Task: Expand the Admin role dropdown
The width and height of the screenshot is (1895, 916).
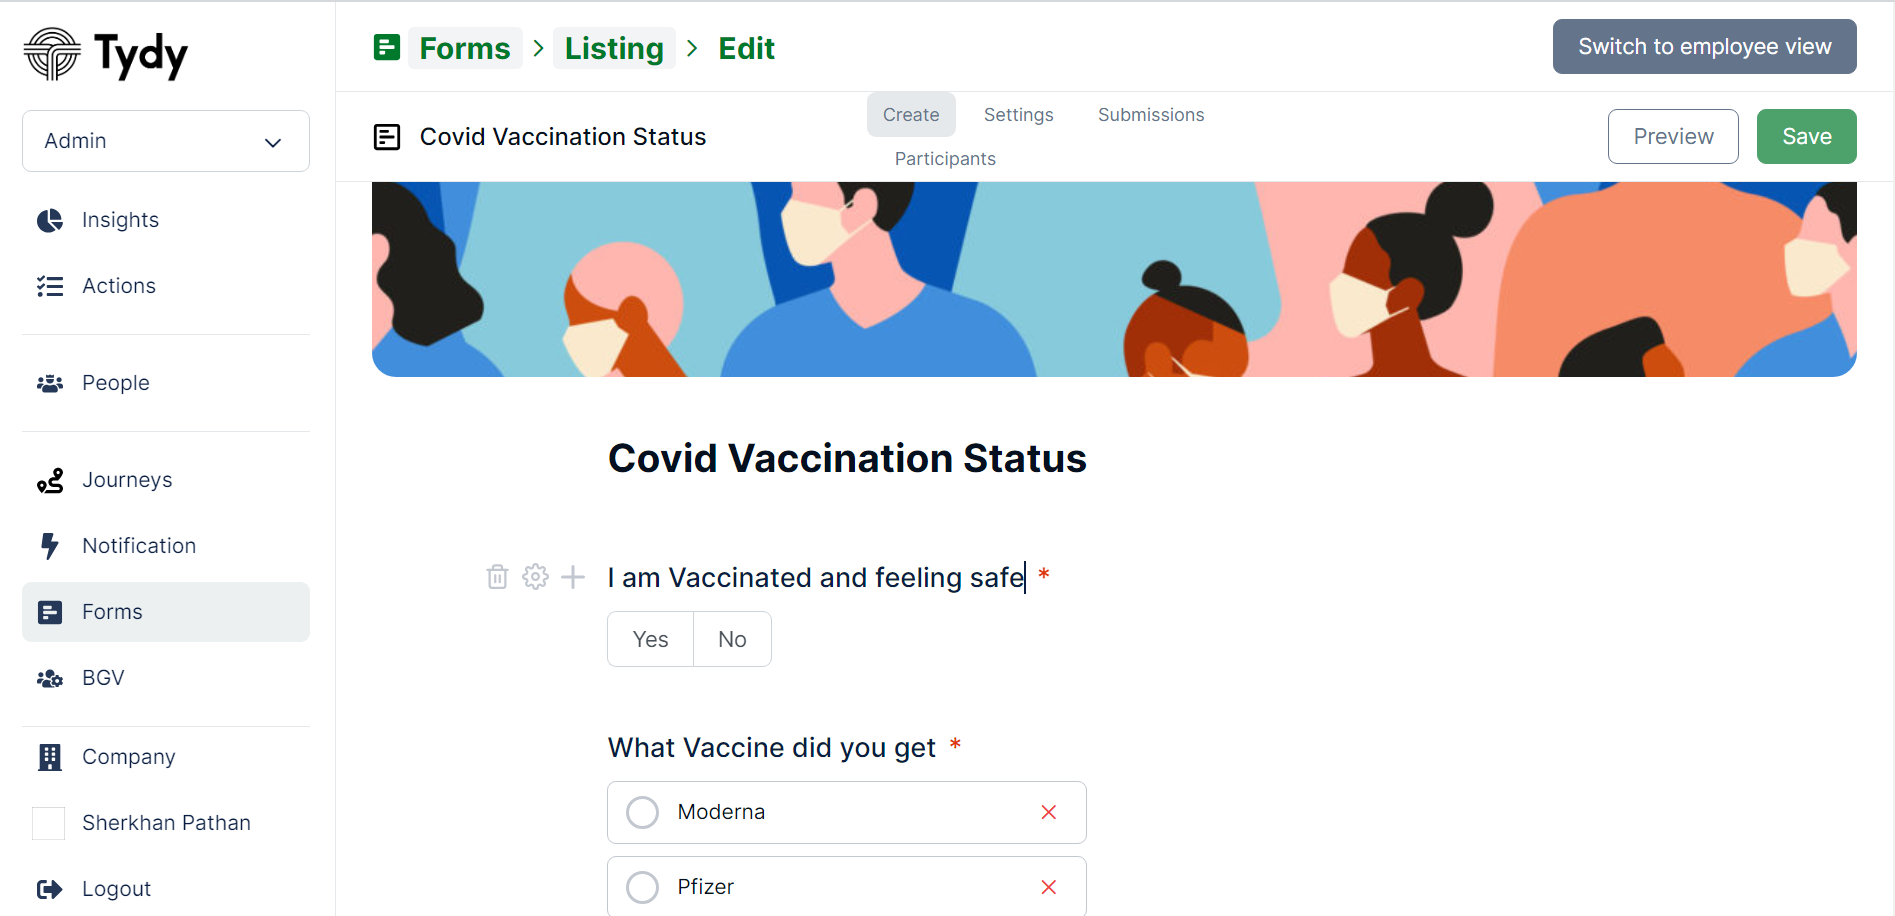Action: coord(166,141)
